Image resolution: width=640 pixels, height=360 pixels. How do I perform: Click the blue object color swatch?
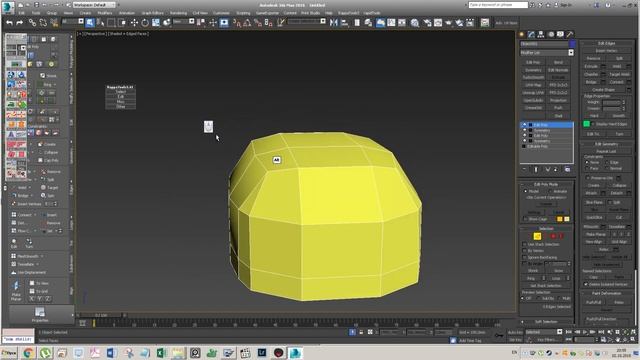pos(572,44)
